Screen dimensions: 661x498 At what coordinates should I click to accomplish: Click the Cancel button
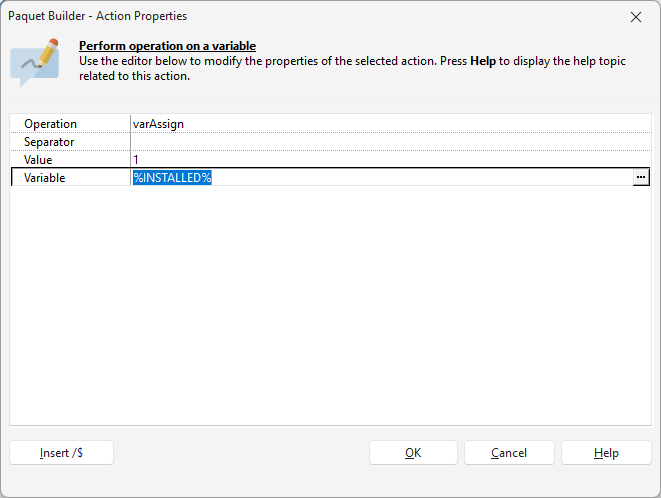pos(509,453)
